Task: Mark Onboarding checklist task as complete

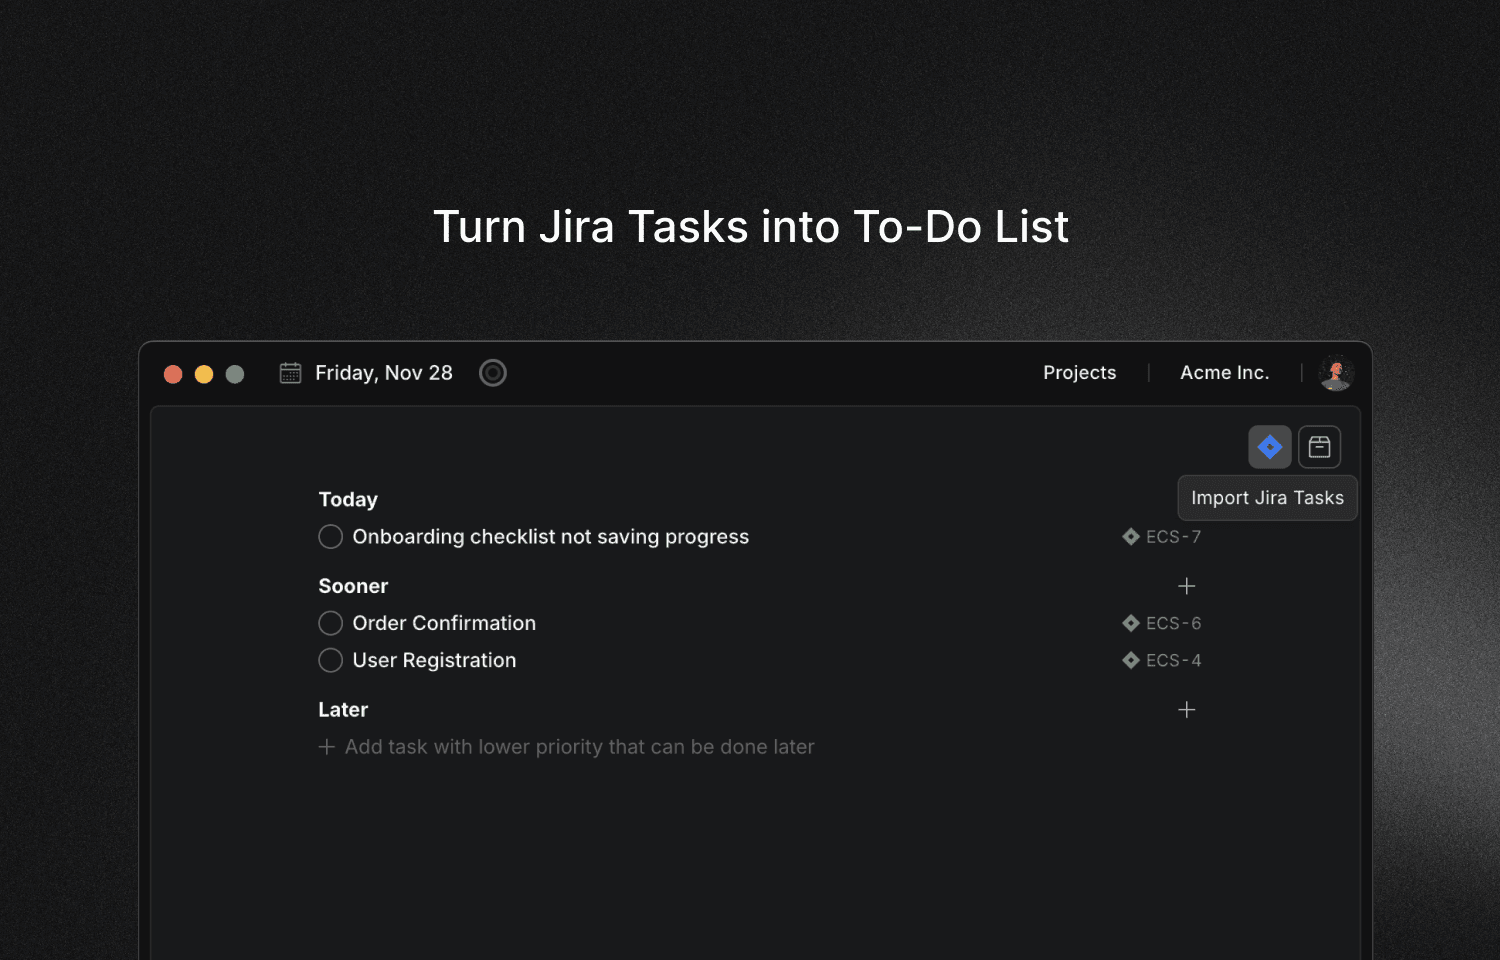Action: pyautogui.click(x=330, y=536)
